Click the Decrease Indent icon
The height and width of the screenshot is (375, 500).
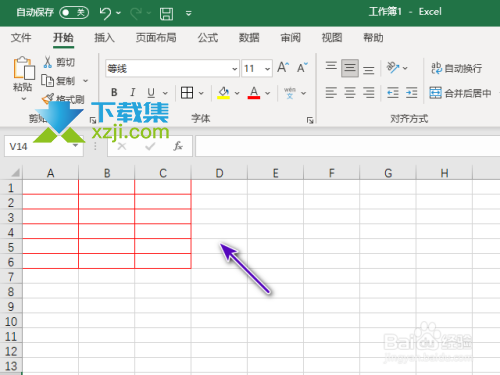point(393,92)
